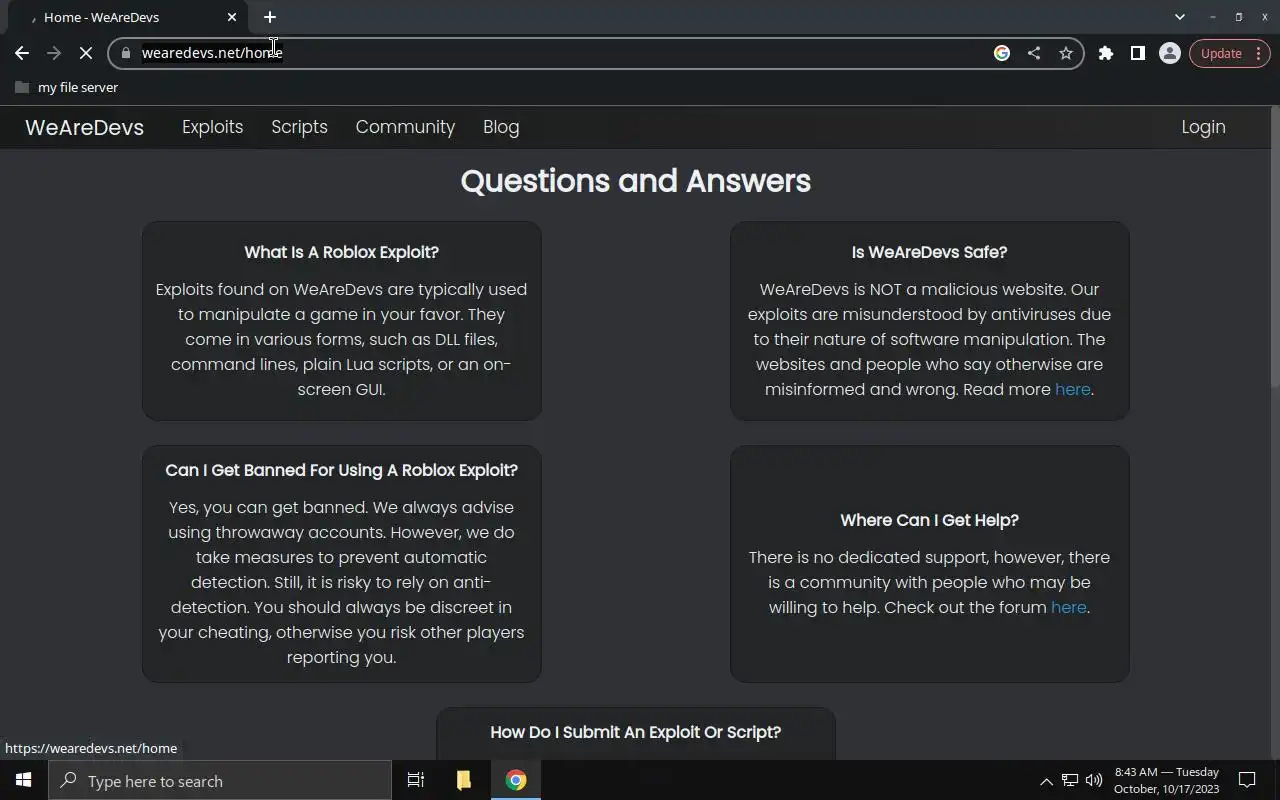Click the 'What Is A Roblox Exploit?' title
The height and width of the screenshot is (800, 1280).
coord(341,252)
